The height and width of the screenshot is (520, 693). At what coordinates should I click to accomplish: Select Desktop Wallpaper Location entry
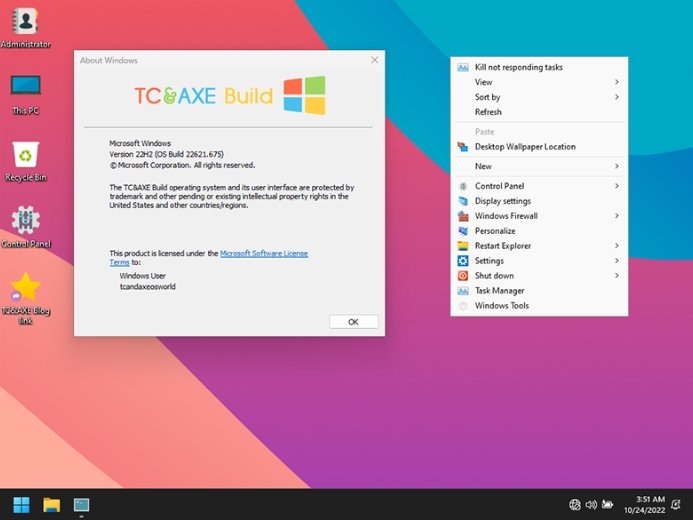[539, 147]
